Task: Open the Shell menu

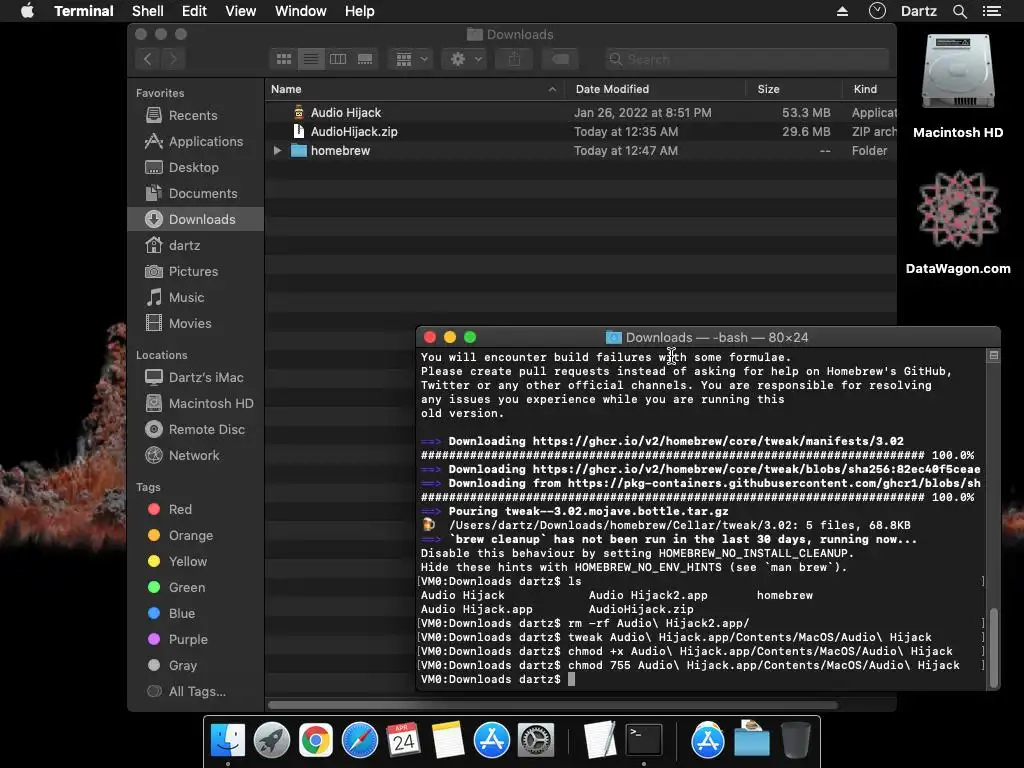Action: pos(148,11)
